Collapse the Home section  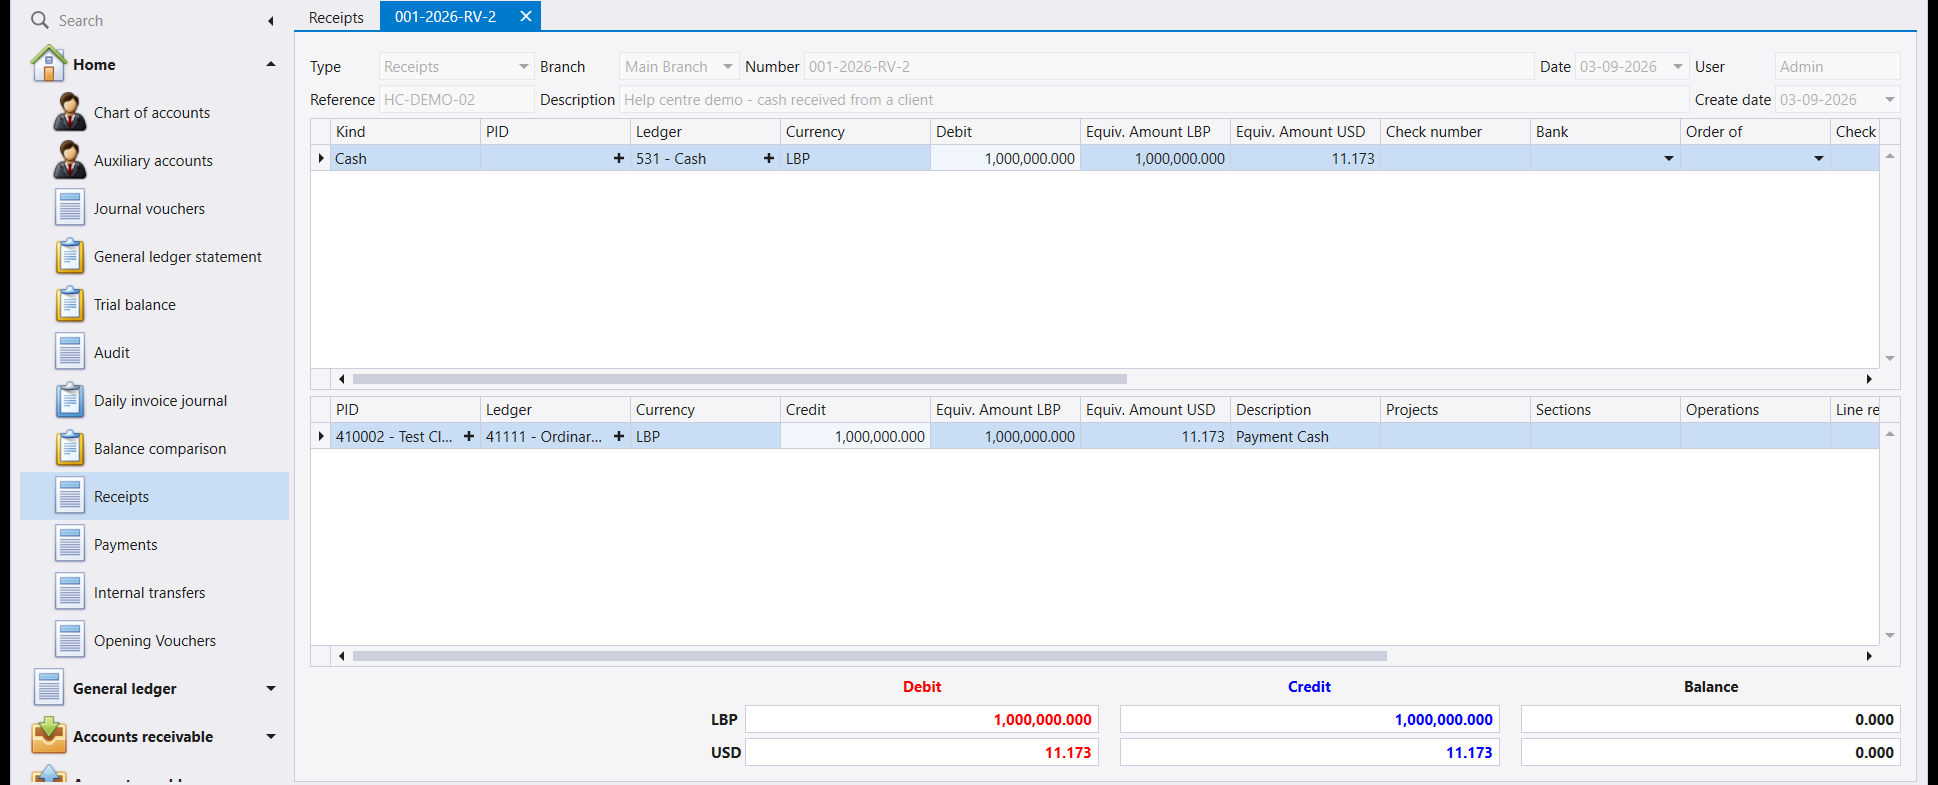(x=270, y=64)
